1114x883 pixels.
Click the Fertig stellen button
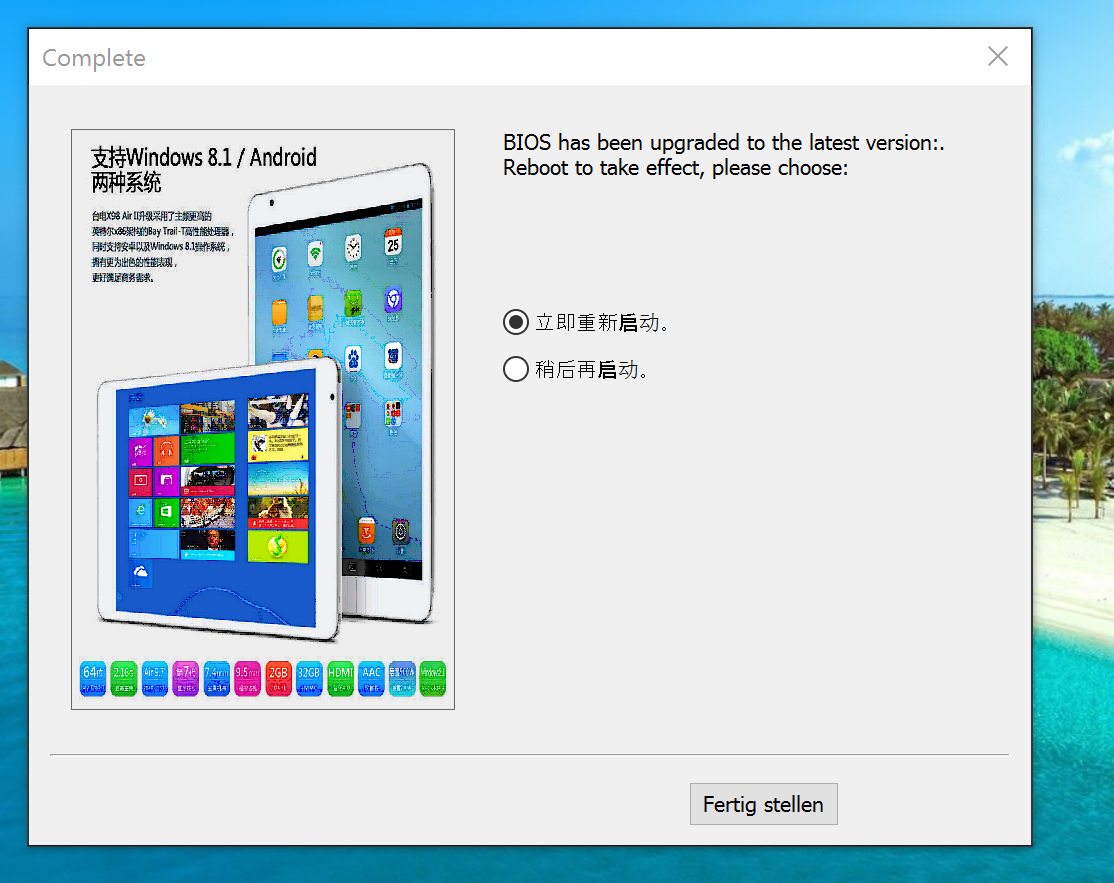(764, 804)
